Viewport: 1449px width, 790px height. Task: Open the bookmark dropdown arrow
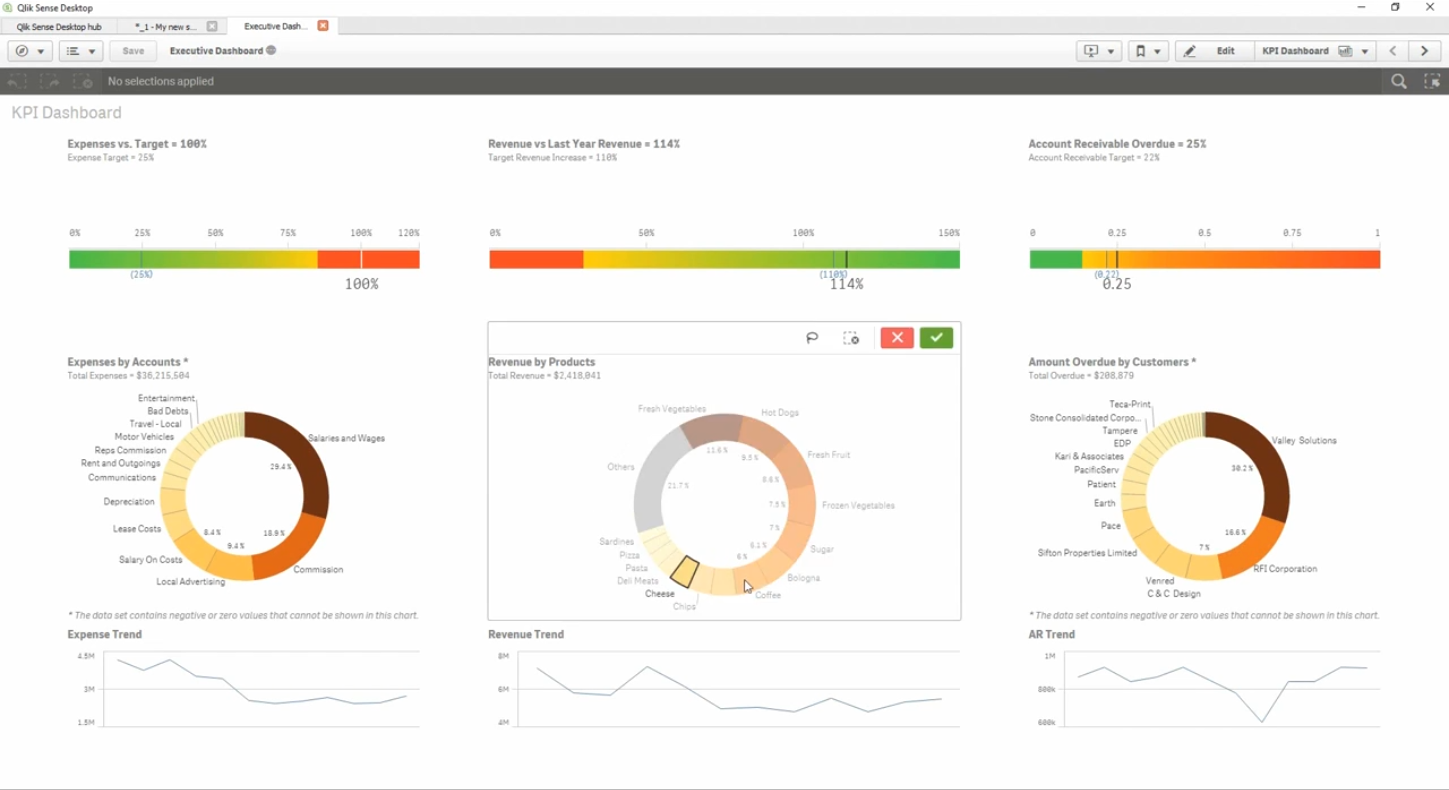1160,50
